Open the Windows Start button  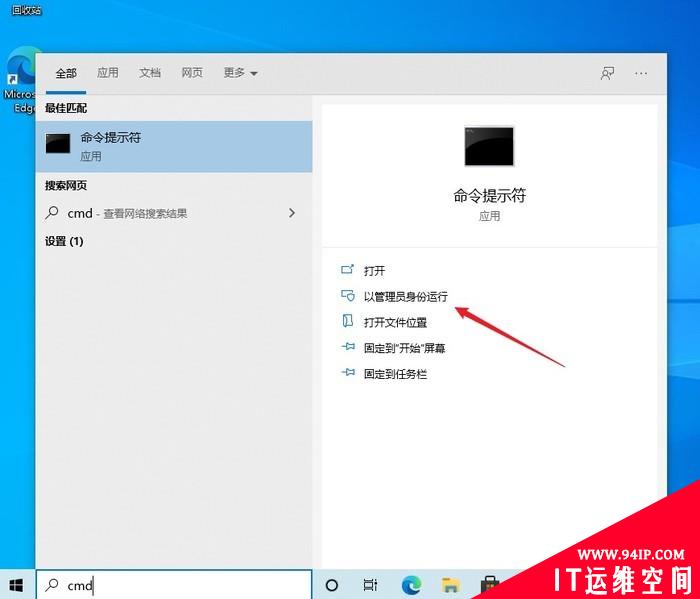(17, 584)
